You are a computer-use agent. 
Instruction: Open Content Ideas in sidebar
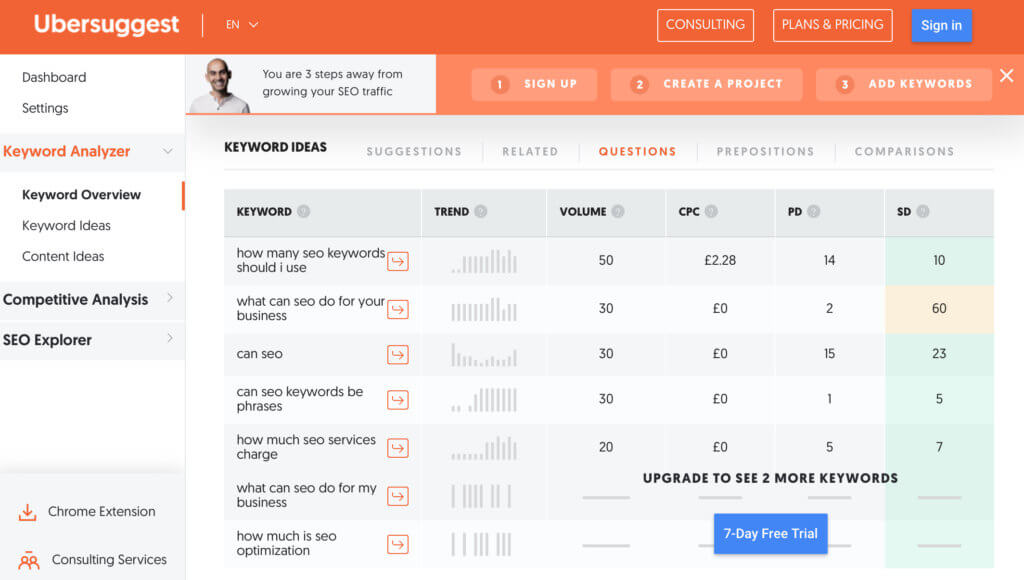[x=63, y=256]
